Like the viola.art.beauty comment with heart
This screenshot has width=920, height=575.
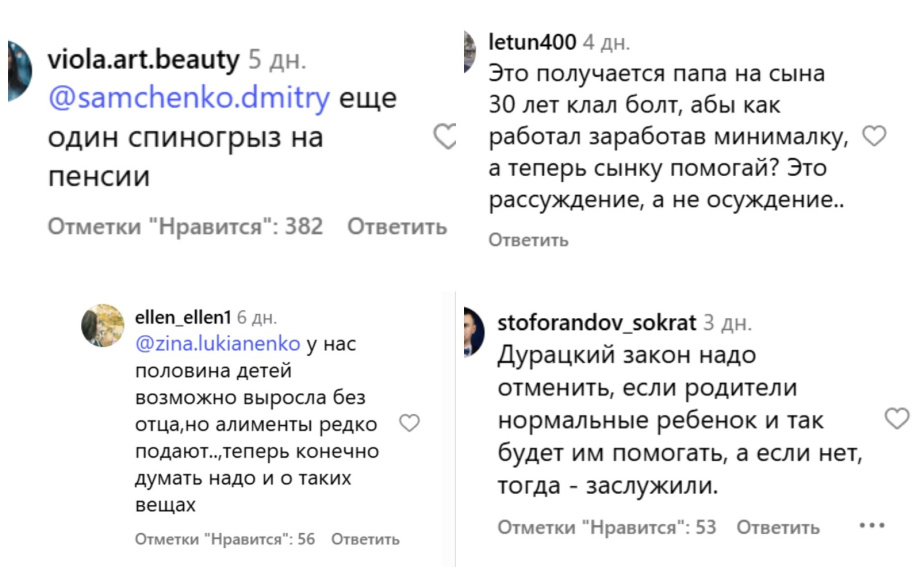coord(445,137)
